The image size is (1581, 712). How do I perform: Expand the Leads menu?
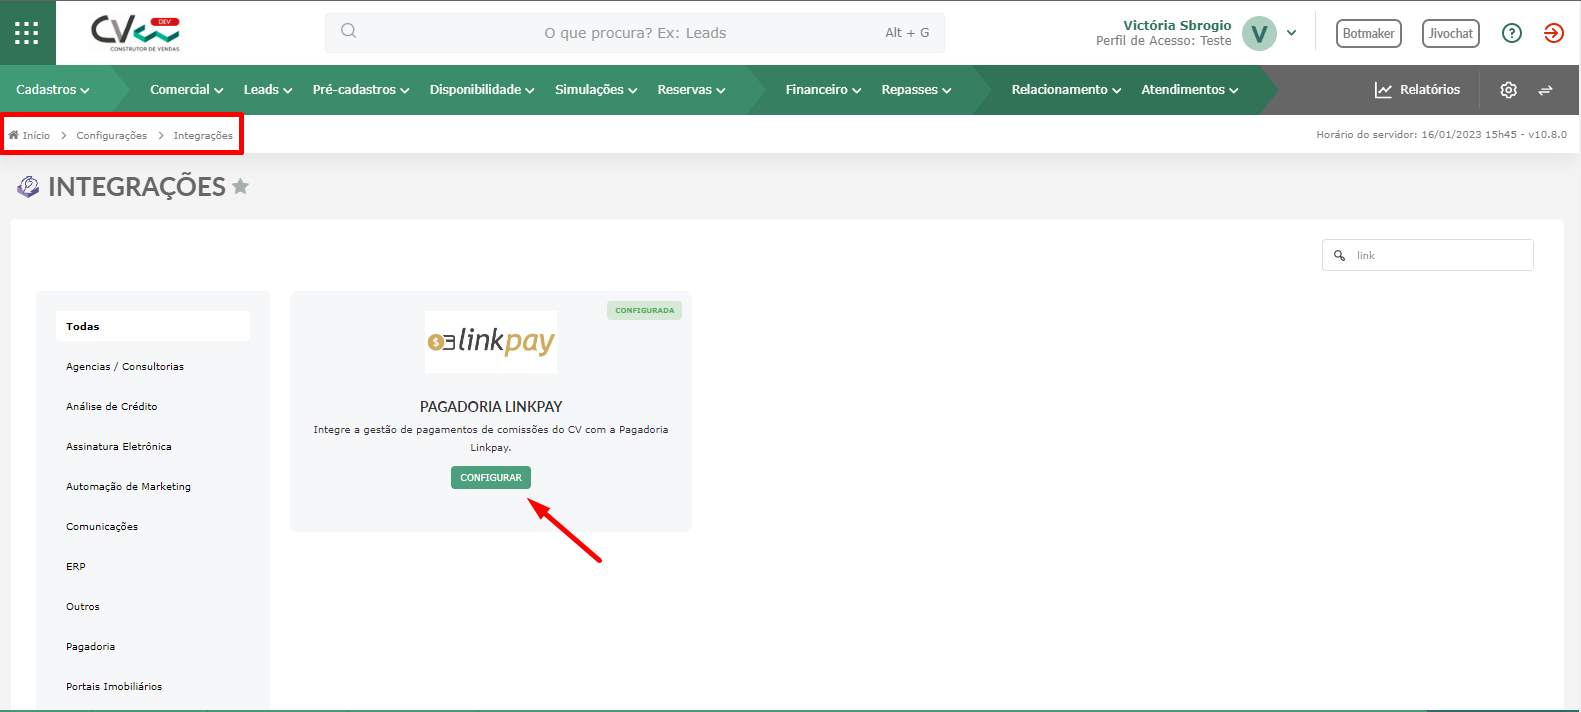click(268, 90)
